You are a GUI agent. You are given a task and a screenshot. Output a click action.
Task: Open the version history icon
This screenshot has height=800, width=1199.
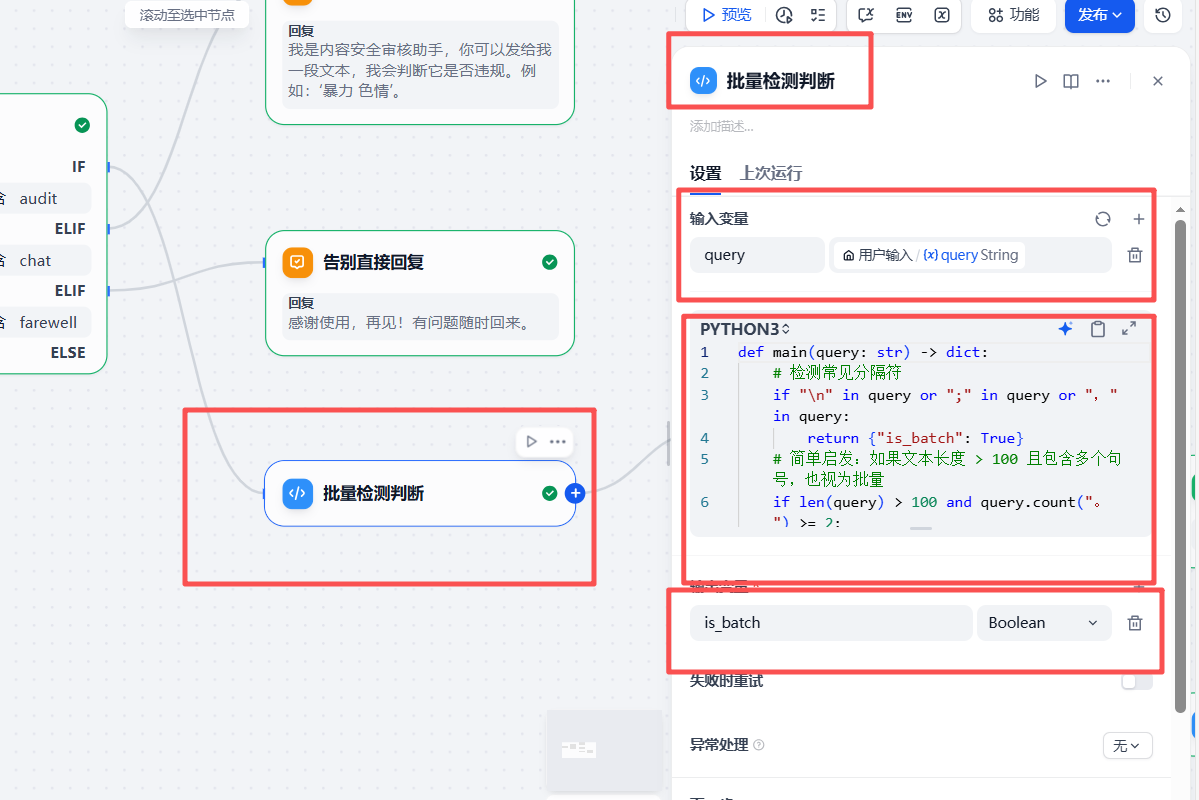click(x=1162, y=15)
